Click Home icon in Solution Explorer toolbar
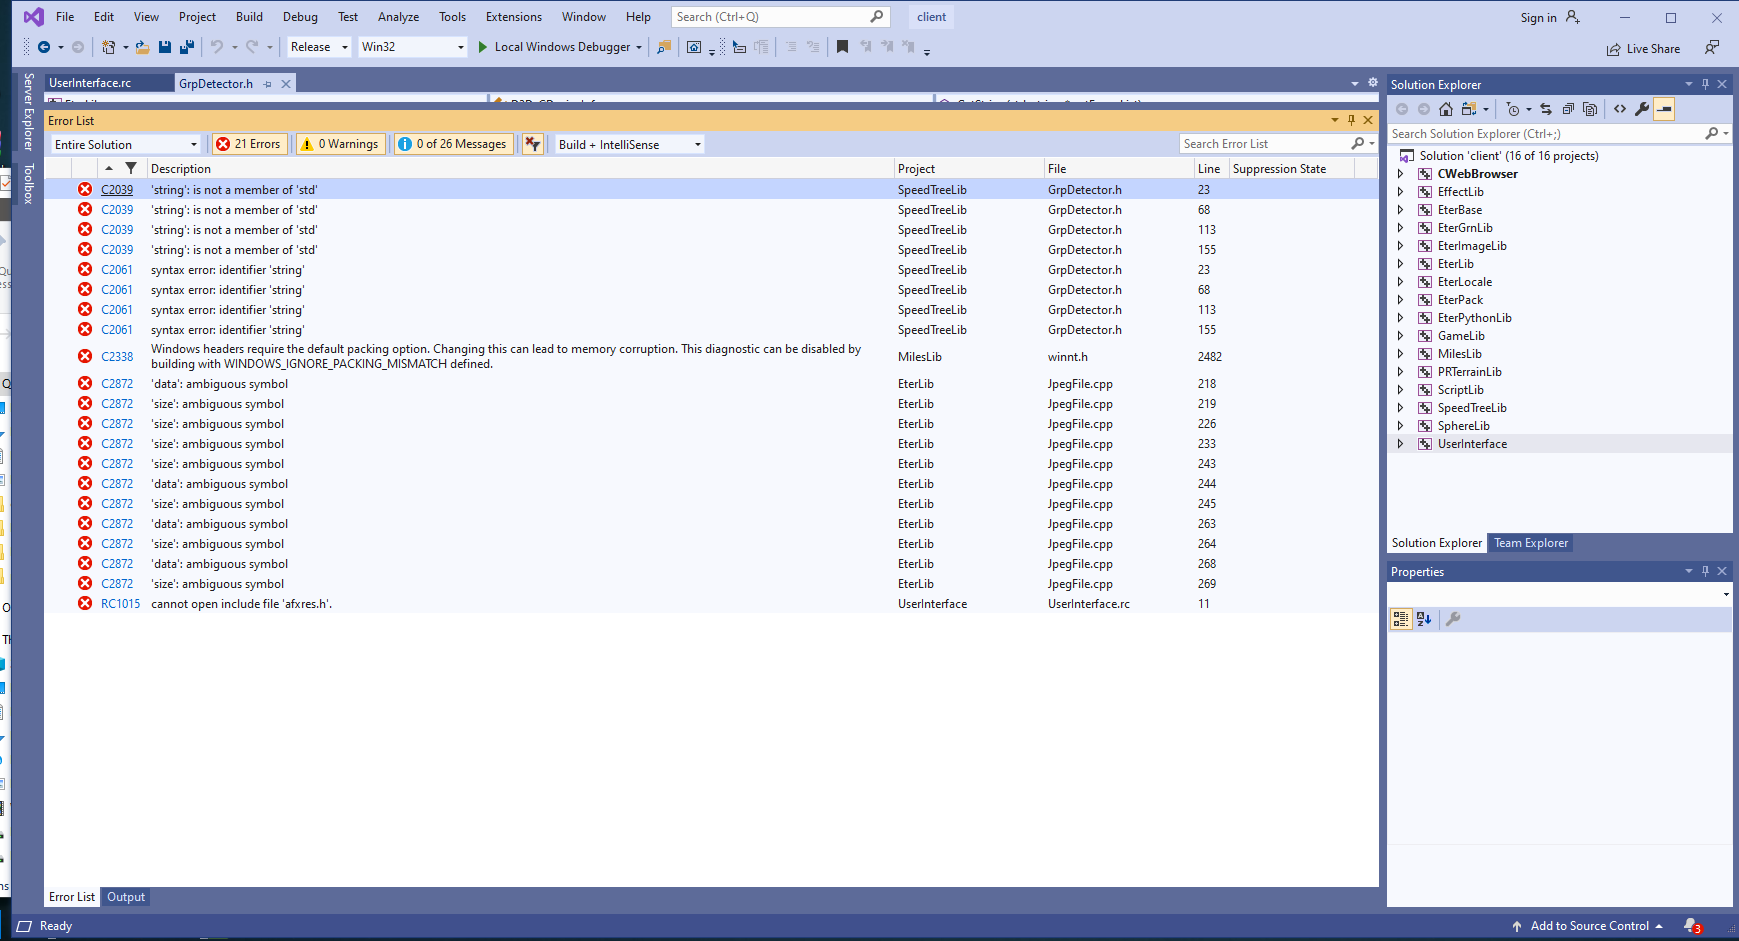Screen dimensions: 1739x941 1446,109
